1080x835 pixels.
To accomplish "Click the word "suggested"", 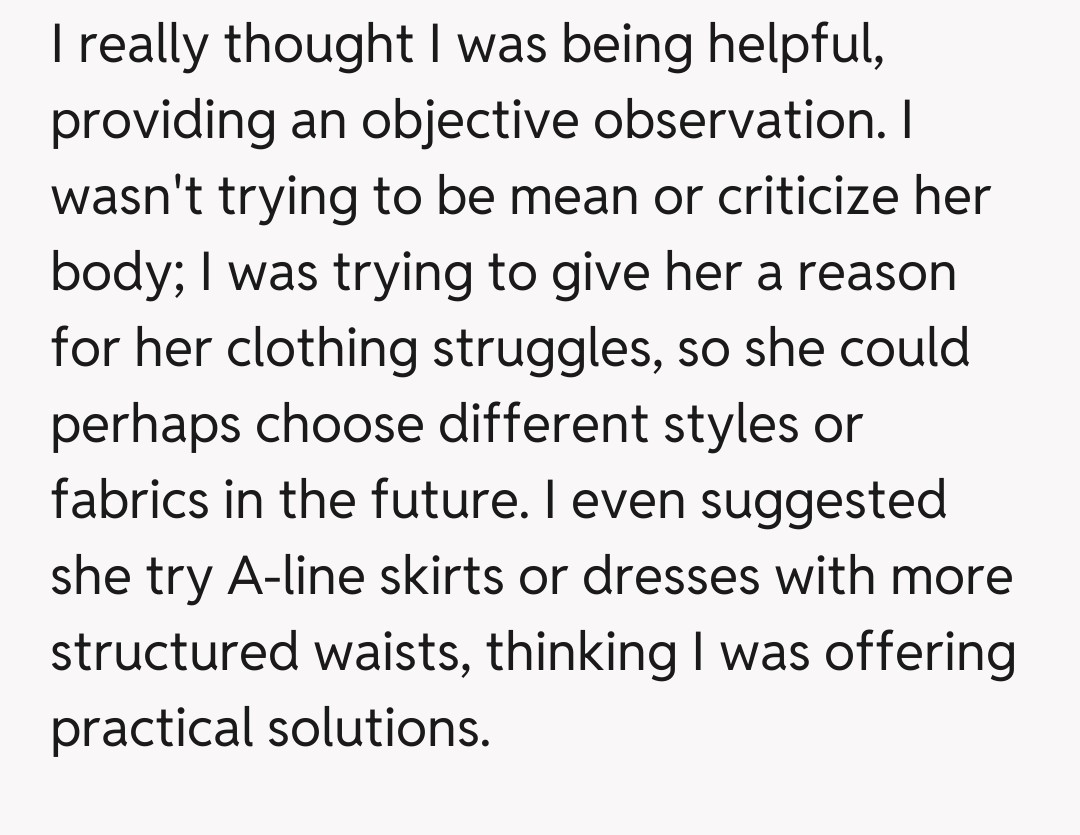I will [822, 500].
